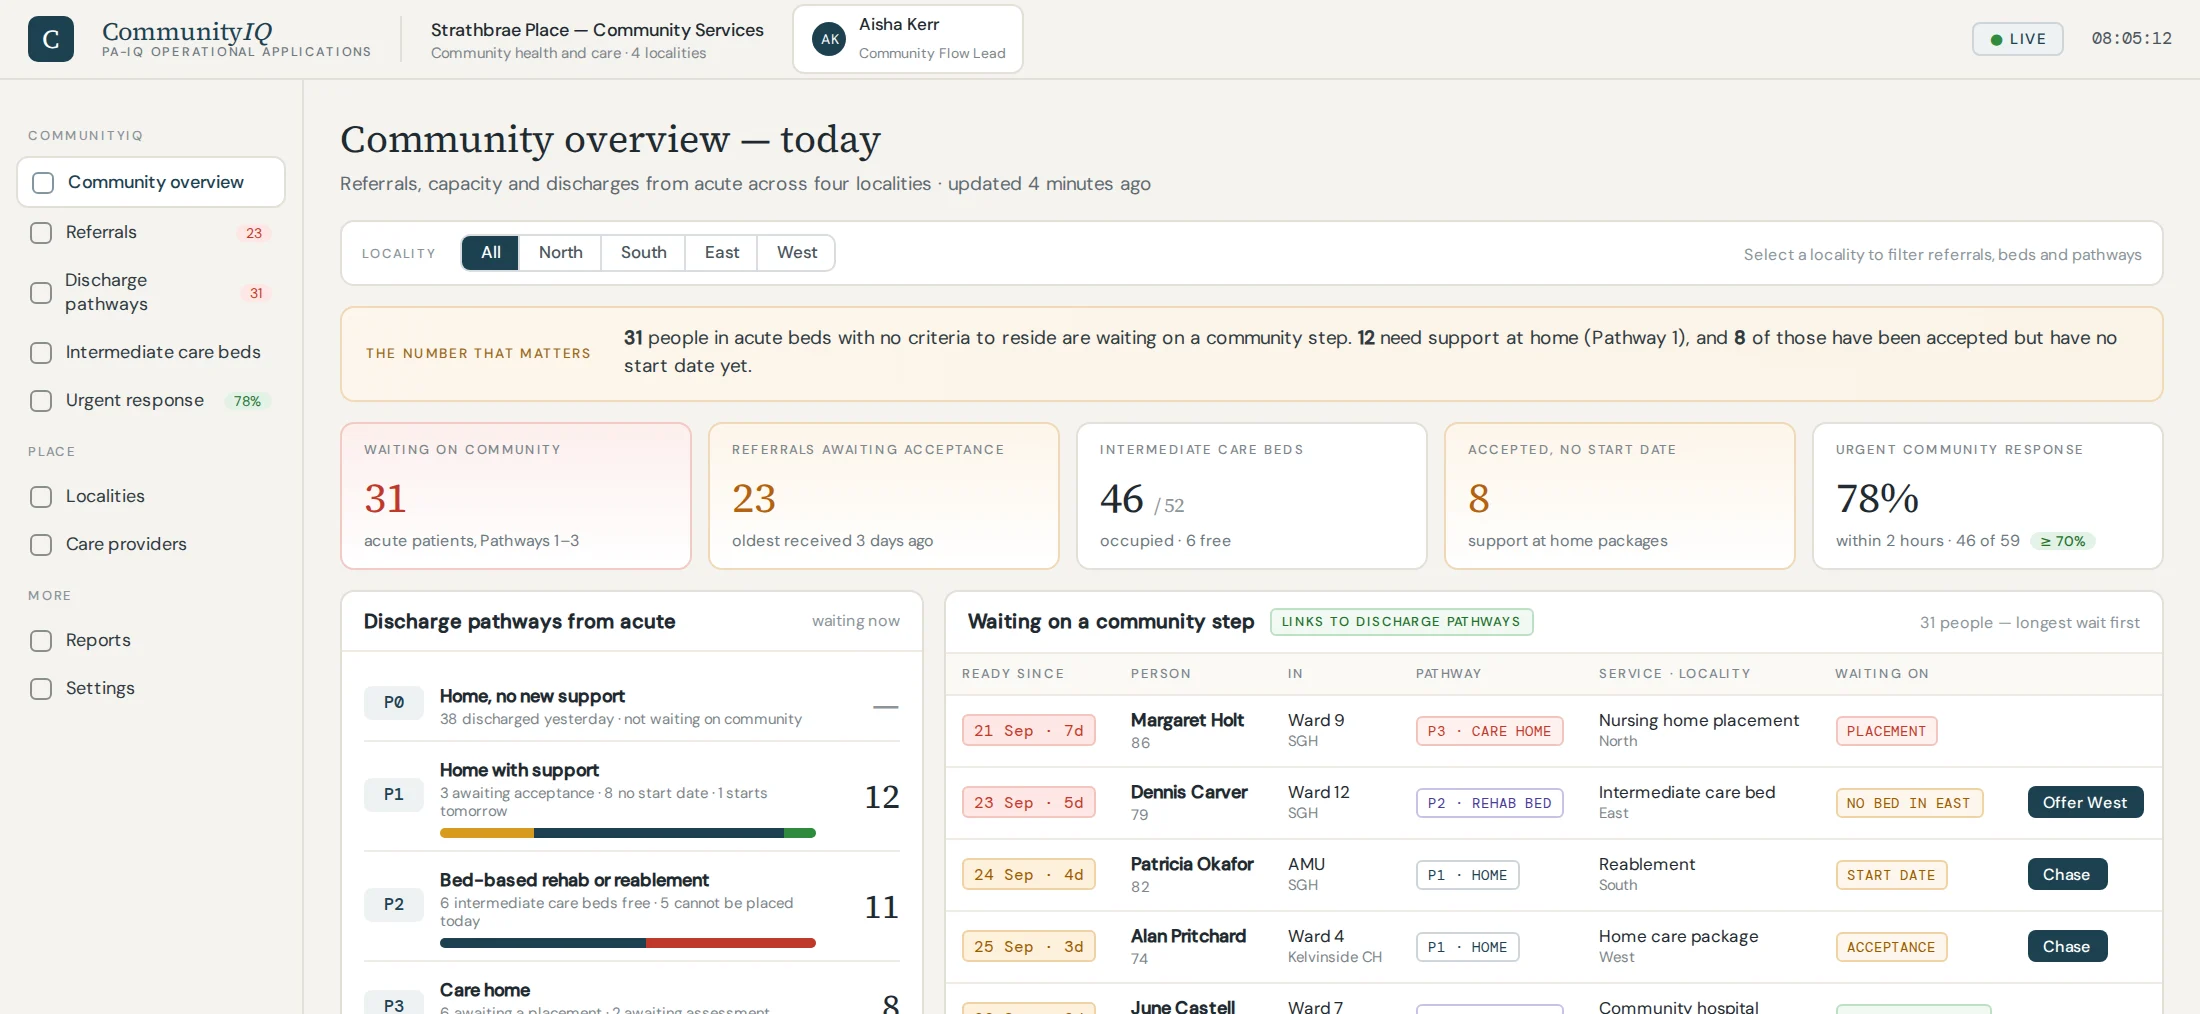
Task: Click the Intermediate care beds sidebar icon
Action: coord(41,353)
